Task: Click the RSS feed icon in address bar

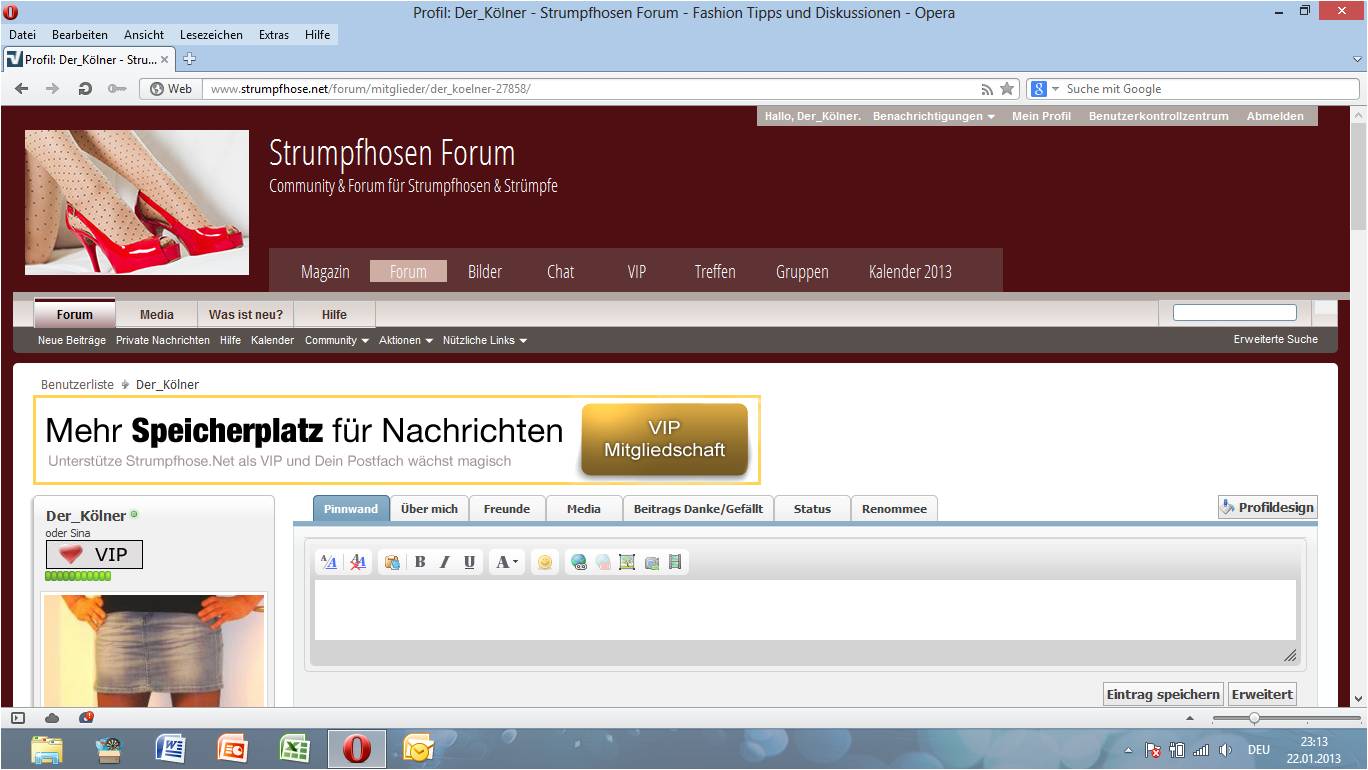Action: coord(987,89)
